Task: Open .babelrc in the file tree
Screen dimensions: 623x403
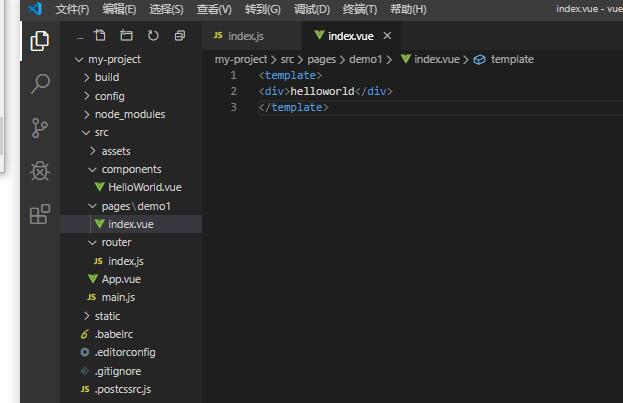Action: 114,334
